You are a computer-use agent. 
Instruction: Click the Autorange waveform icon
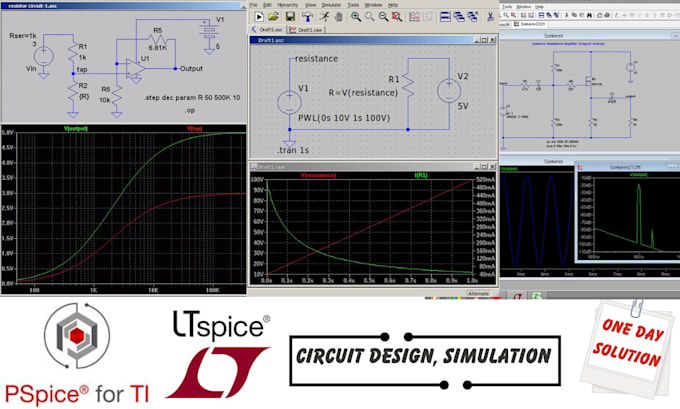415,17
